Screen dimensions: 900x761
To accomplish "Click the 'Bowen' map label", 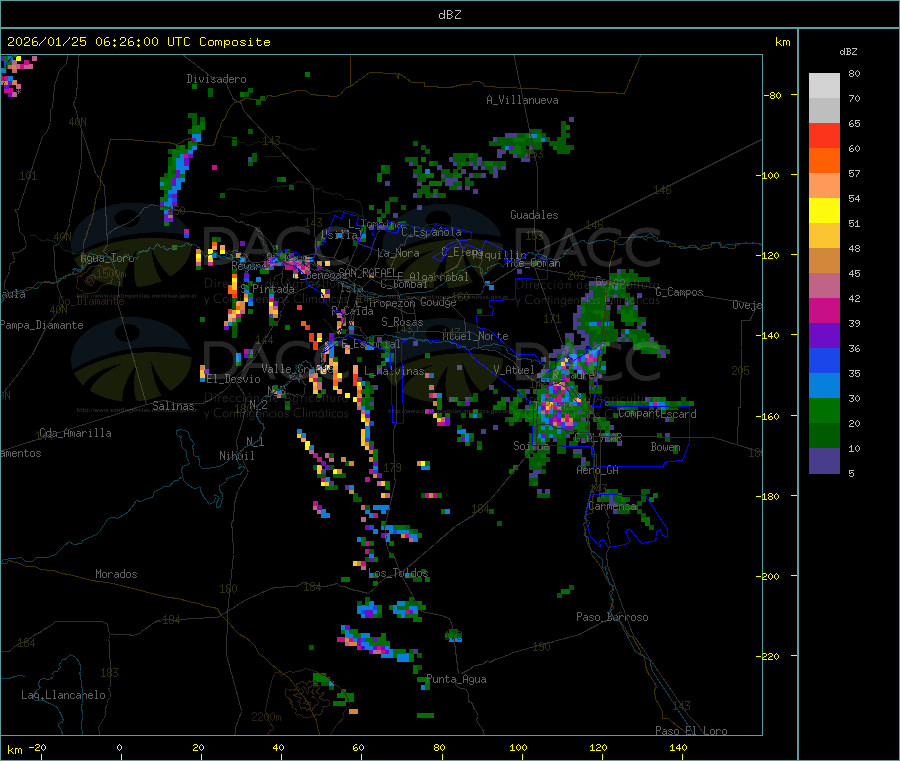I will [666, 446].
